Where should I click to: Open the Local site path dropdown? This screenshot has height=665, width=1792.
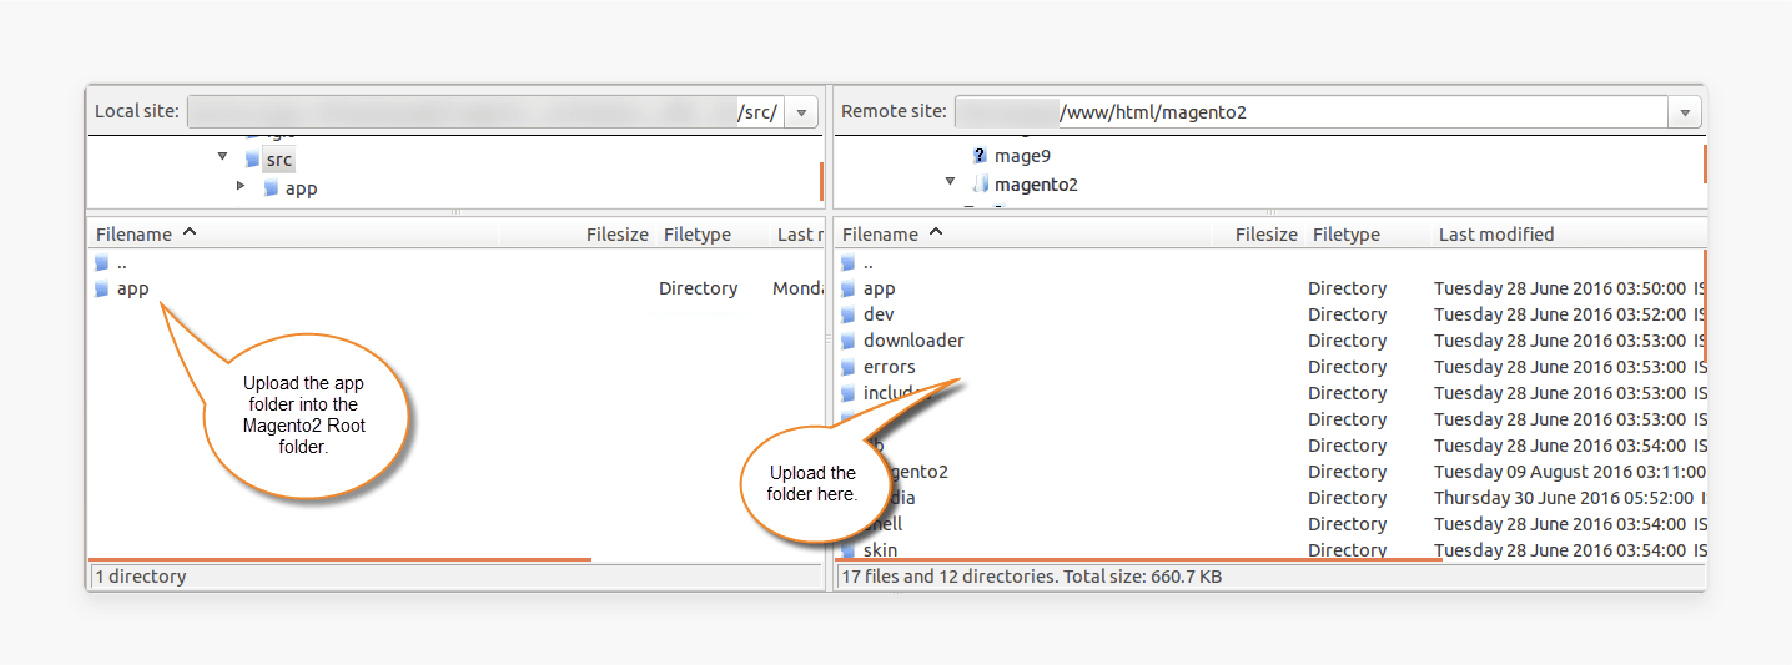click(x=801, y=113)
